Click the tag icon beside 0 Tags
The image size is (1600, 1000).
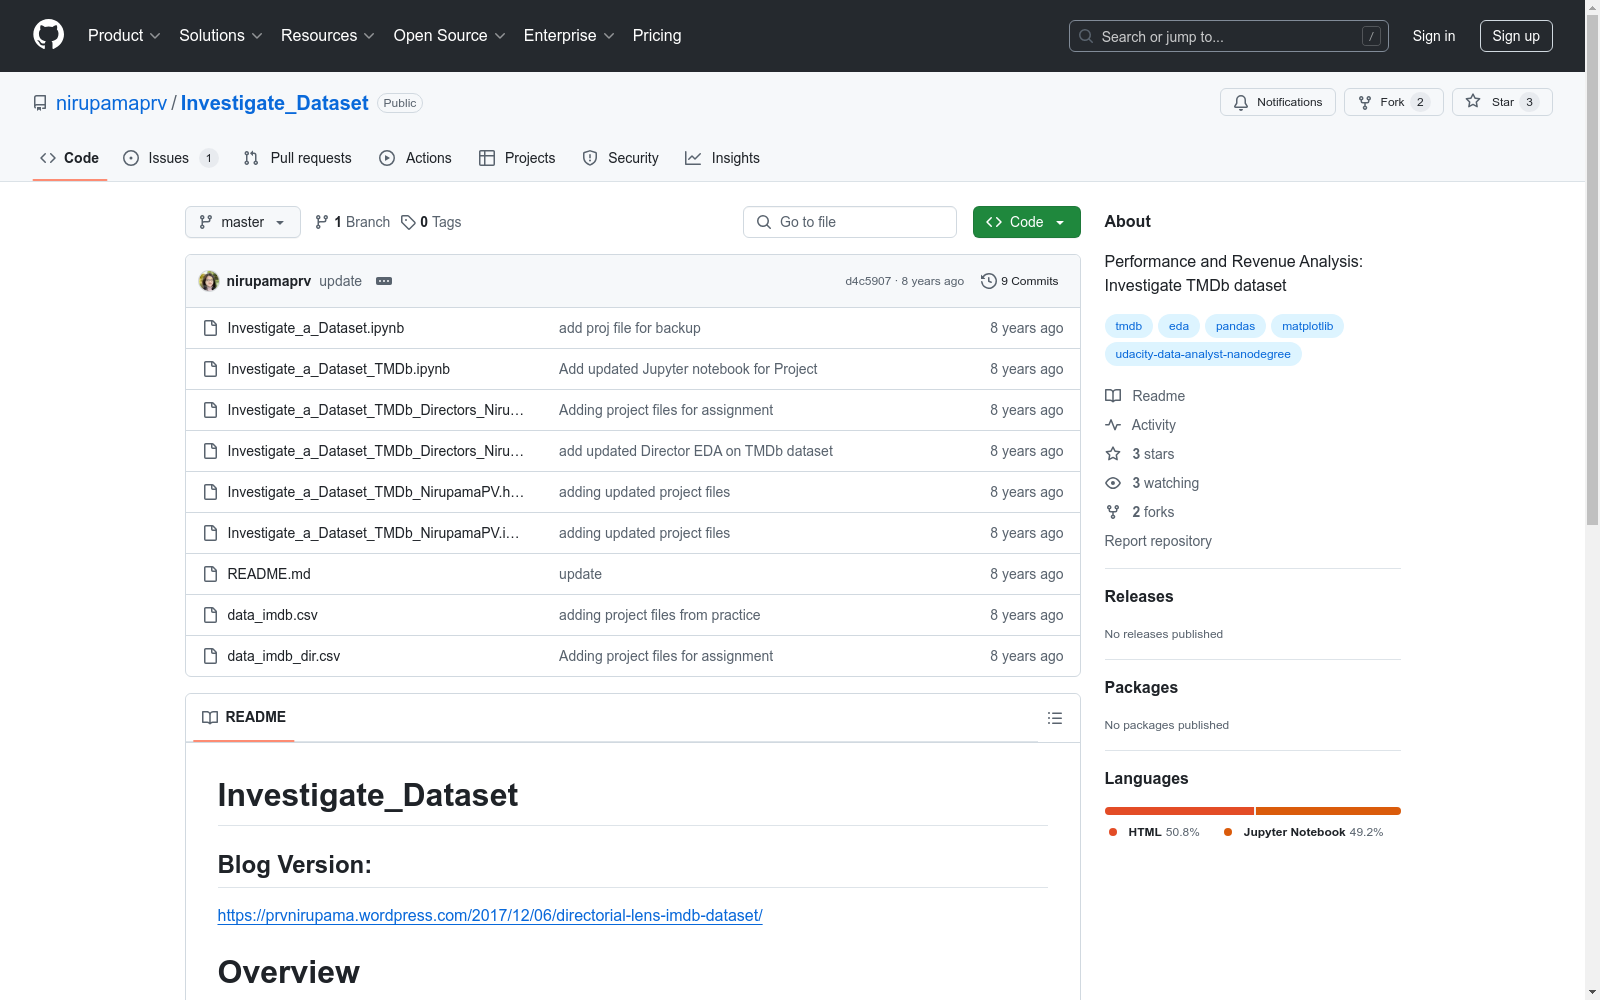coord(408,222)
